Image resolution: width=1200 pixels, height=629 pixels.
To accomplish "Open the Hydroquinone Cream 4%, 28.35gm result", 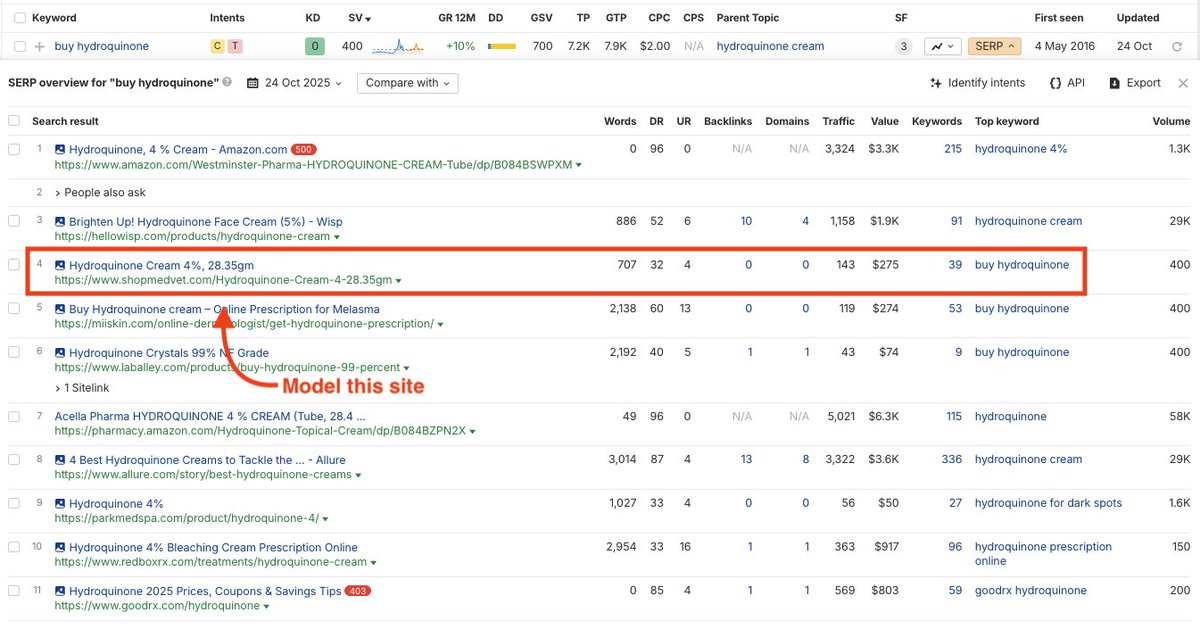I will click(x=161, y=265).
